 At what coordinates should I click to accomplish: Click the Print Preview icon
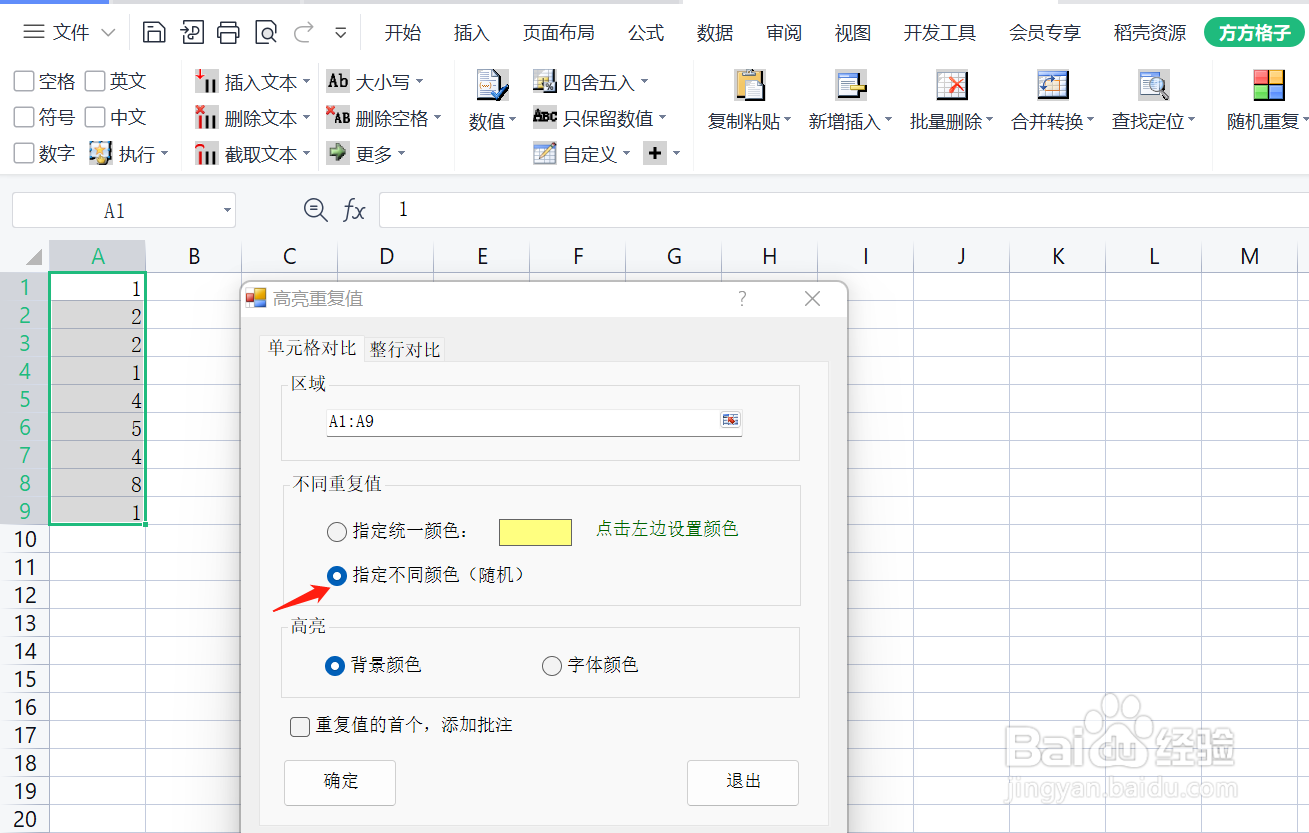coord(266,32)
